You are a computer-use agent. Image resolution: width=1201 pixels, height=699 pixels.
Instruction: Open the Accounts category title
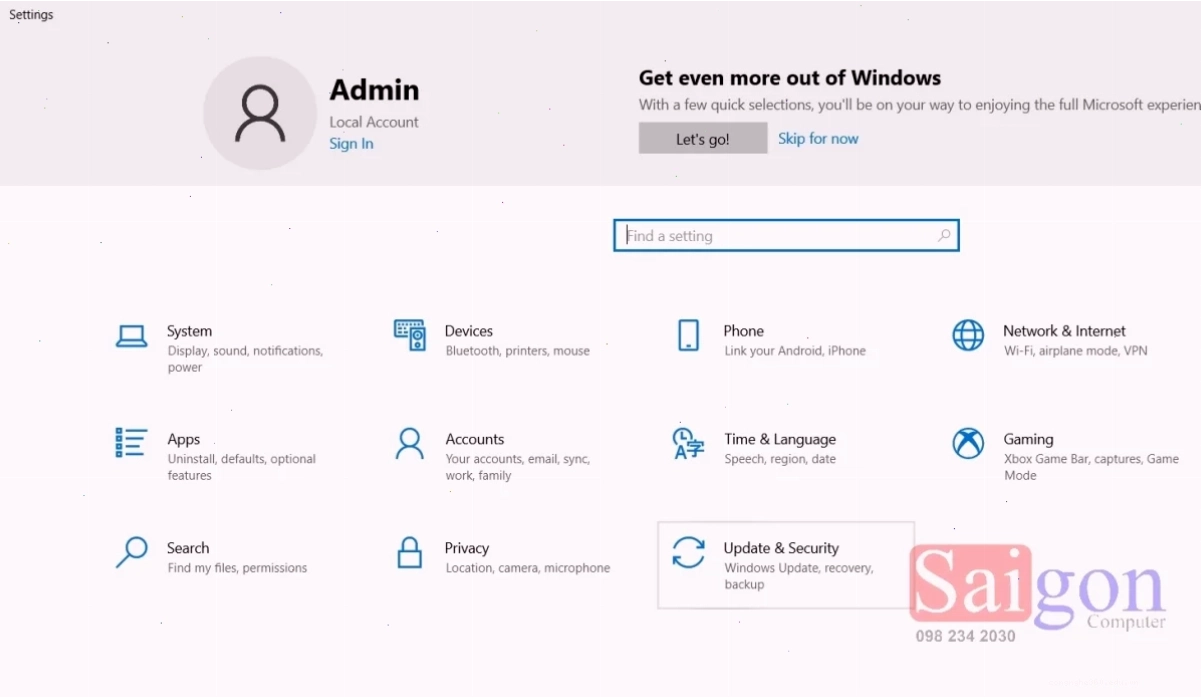point(475,439)
